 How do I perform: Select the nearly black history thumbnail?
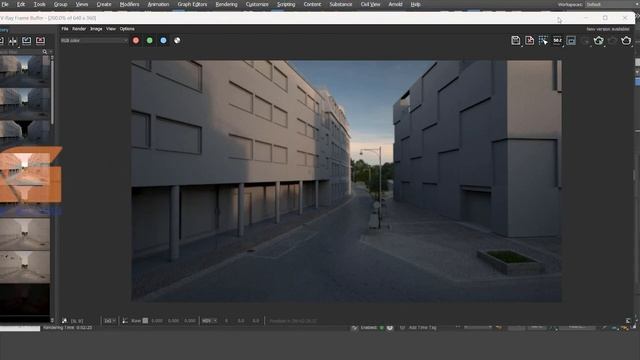(24, 299)
